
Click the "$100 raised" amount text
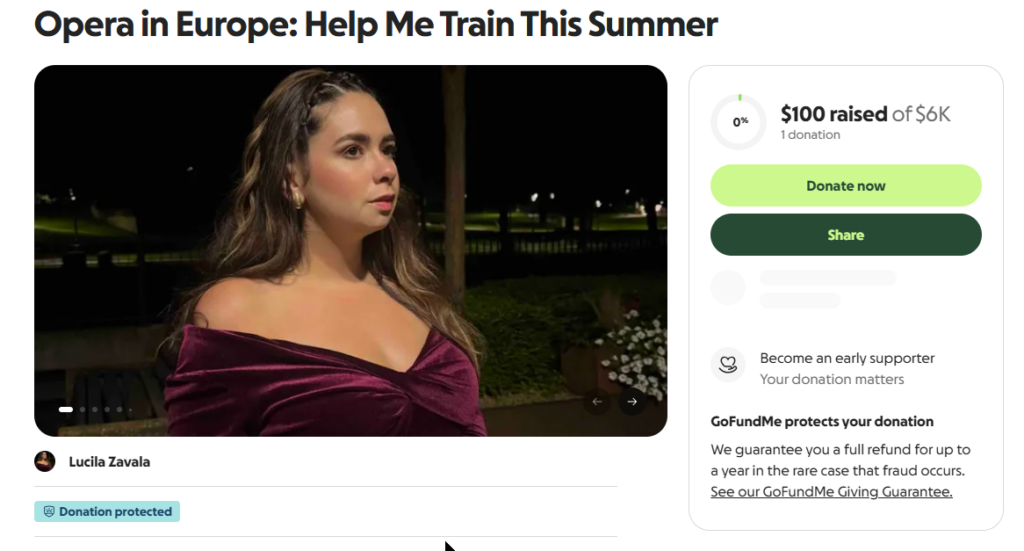833,114
